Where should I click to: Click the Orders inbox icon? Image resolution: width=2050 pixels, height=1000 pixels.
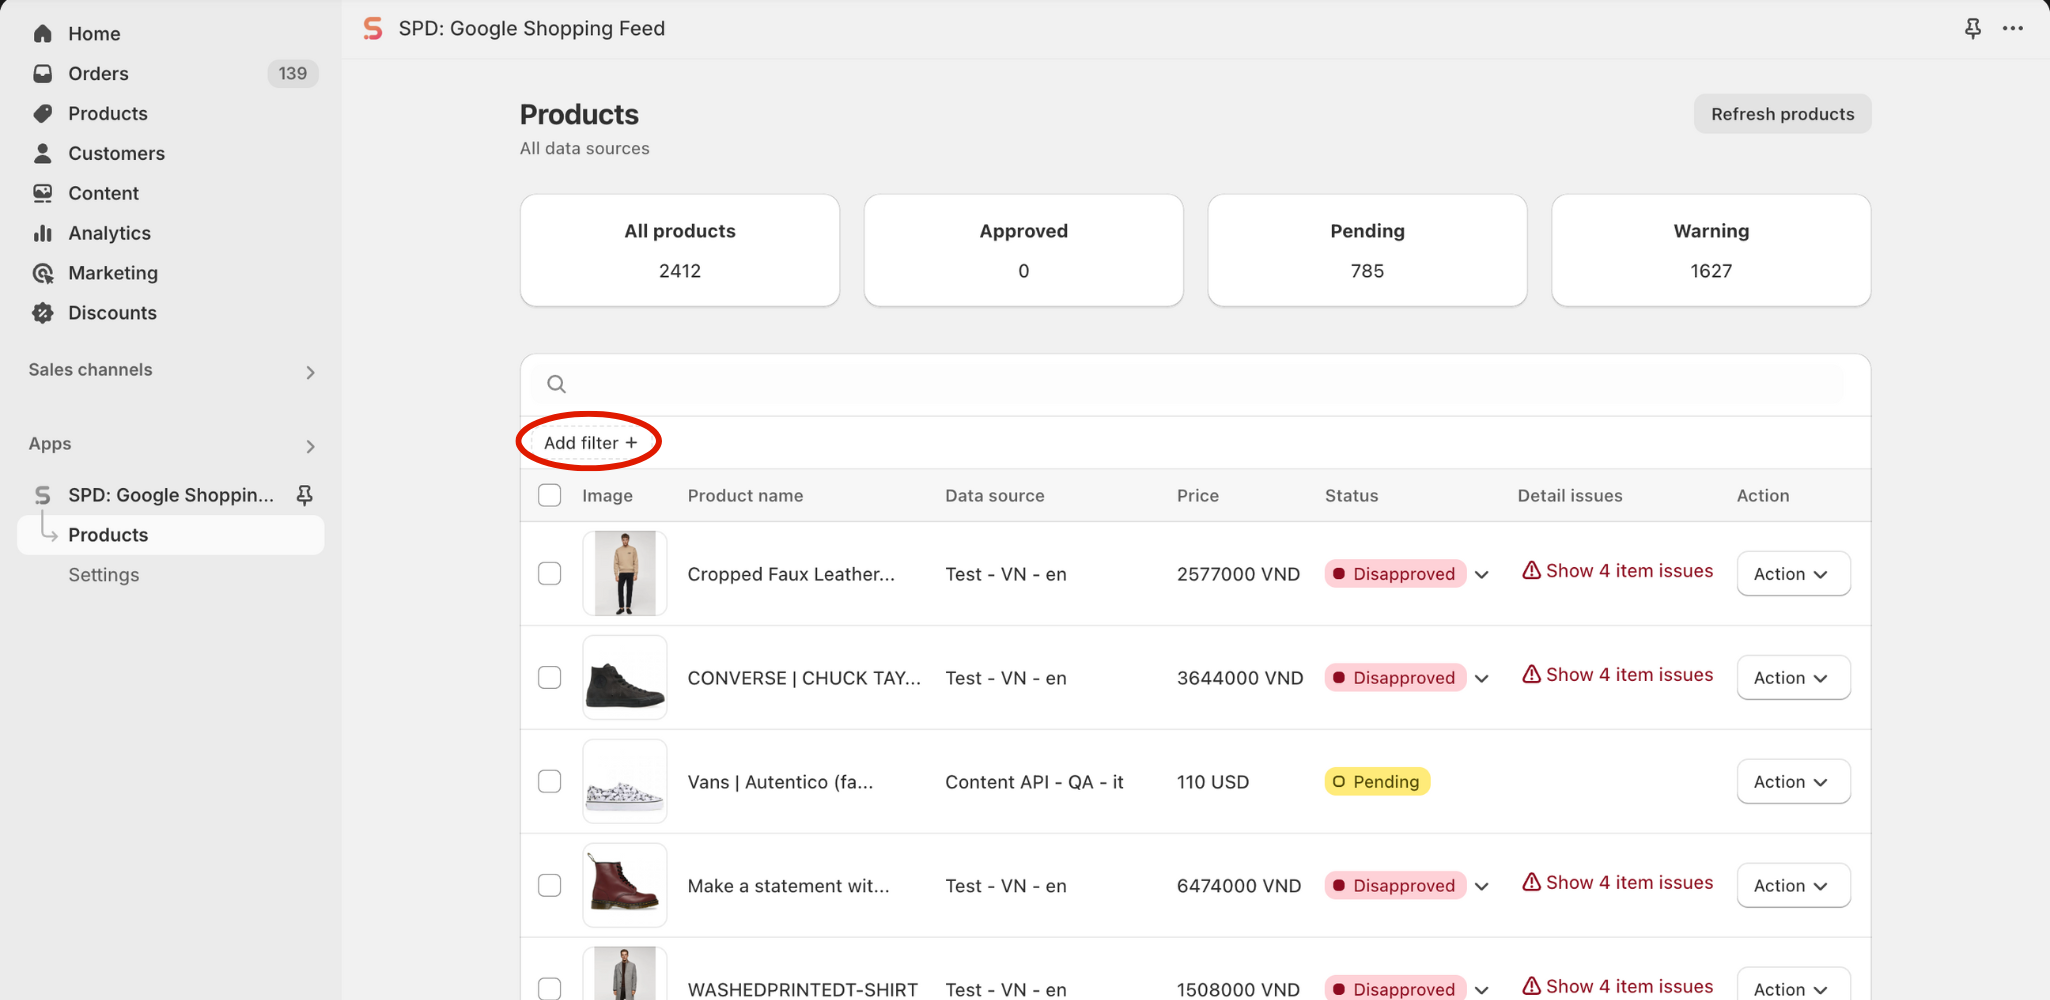coord(42,74)
